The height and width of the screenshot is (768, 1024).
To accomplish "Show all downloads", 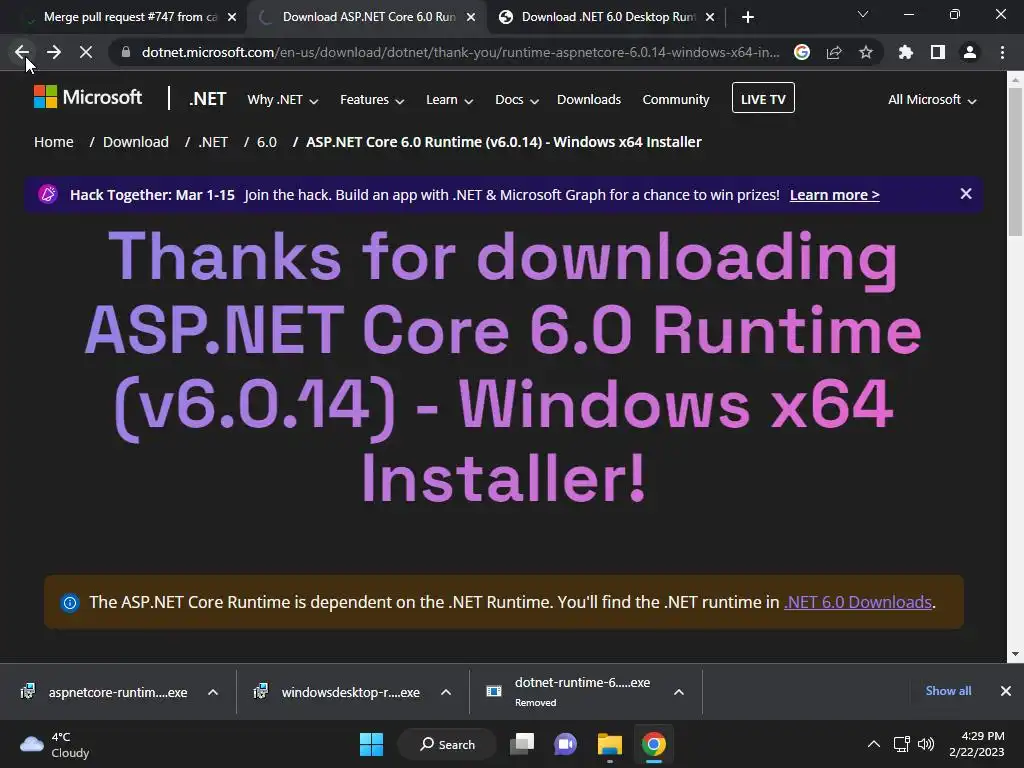I will point(948,691).
